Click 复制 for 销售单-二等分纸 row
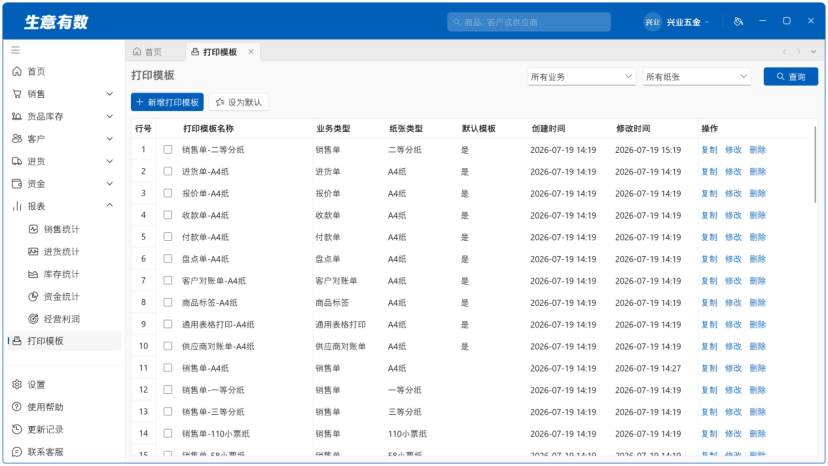This screenshot has height=466, width=828. coord(709,150)
